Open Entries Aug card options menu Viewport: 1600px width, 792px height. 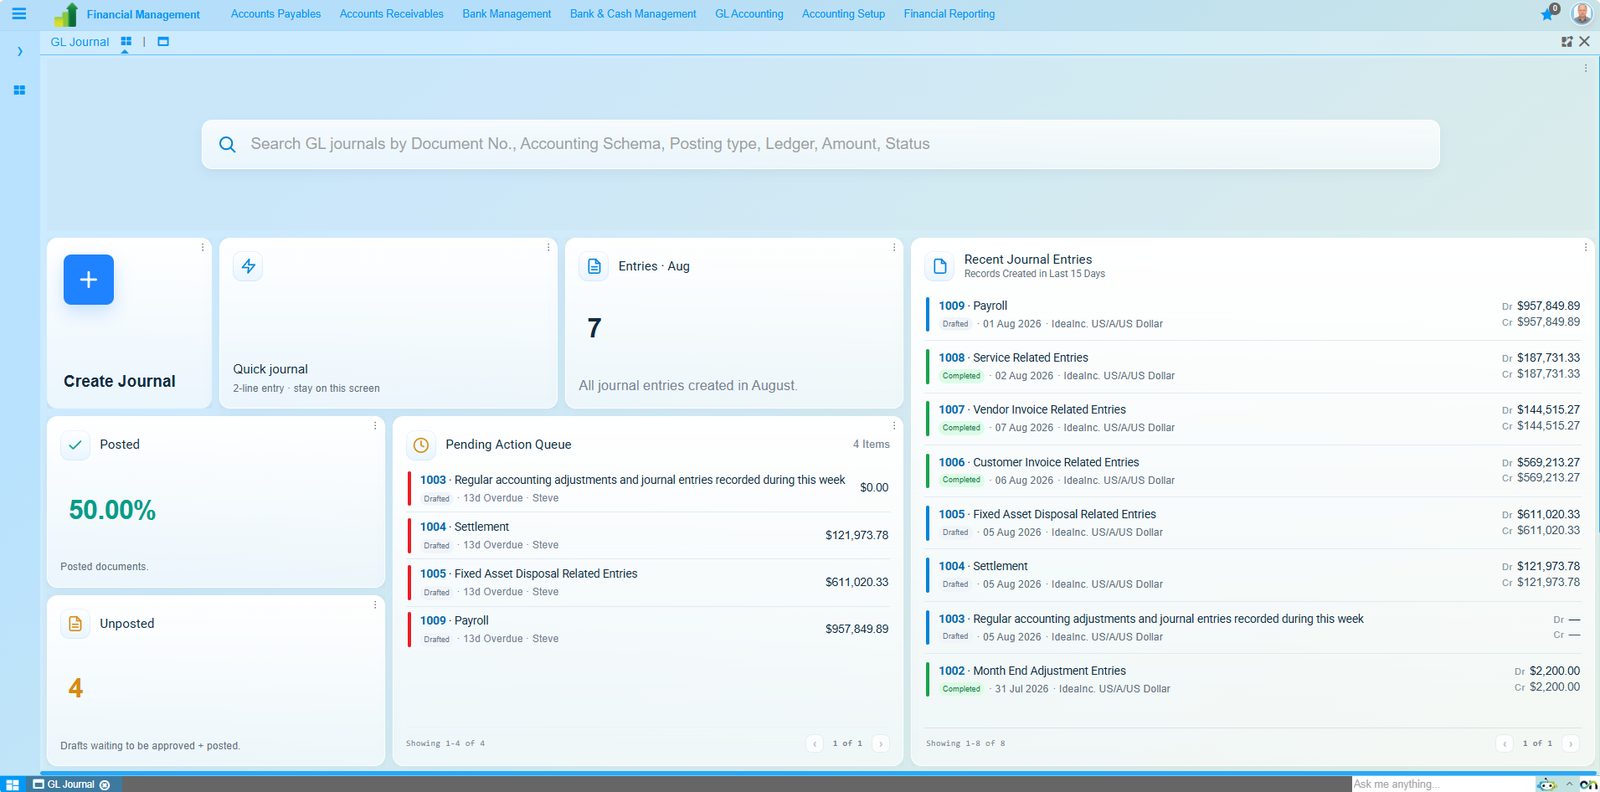(x=894, y=247)
